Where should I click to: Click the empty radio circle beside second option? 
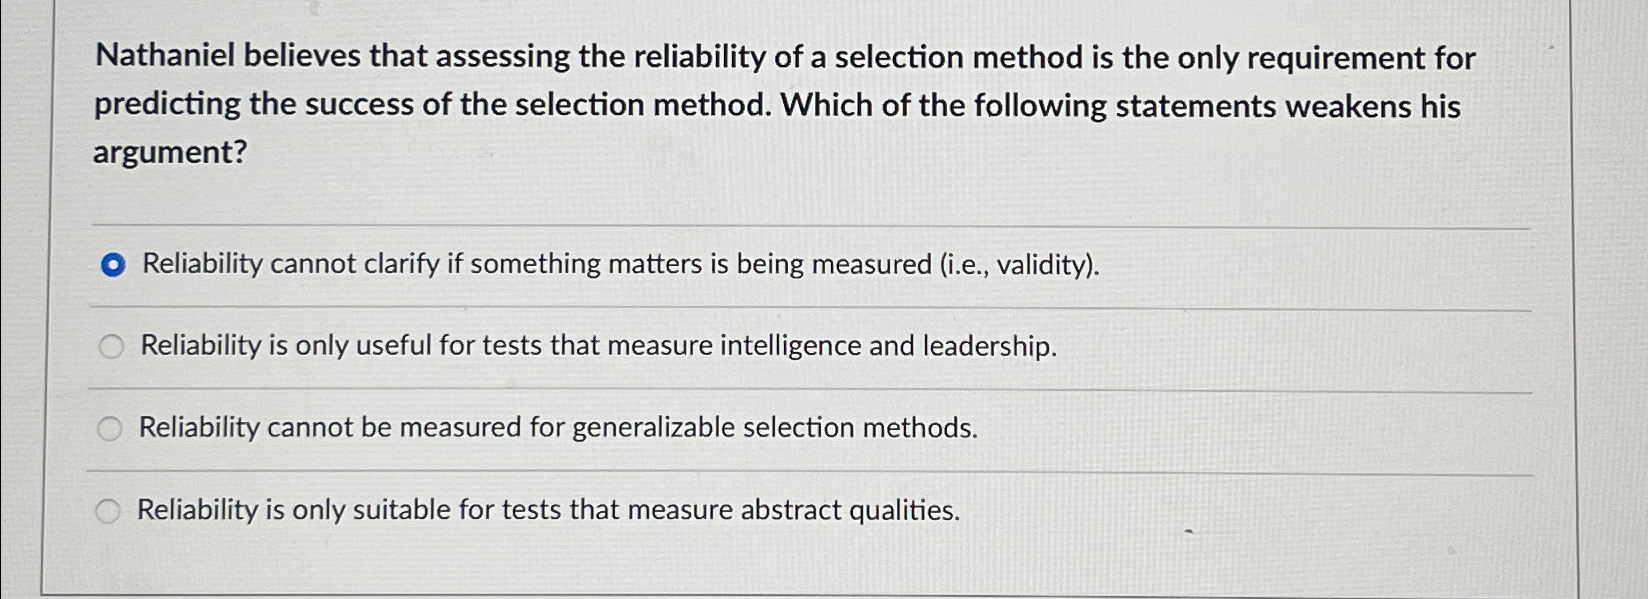click(111, 346)
